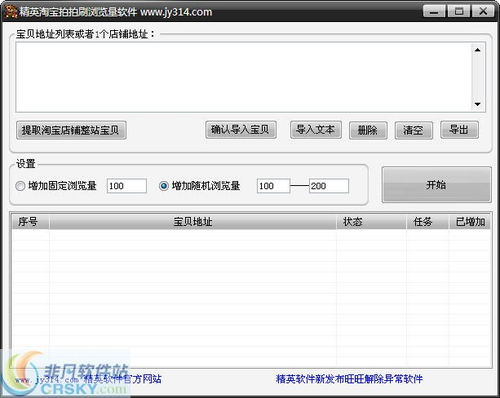
Task: Click the address text area scroll down arrow
Action: pos(478,104)
